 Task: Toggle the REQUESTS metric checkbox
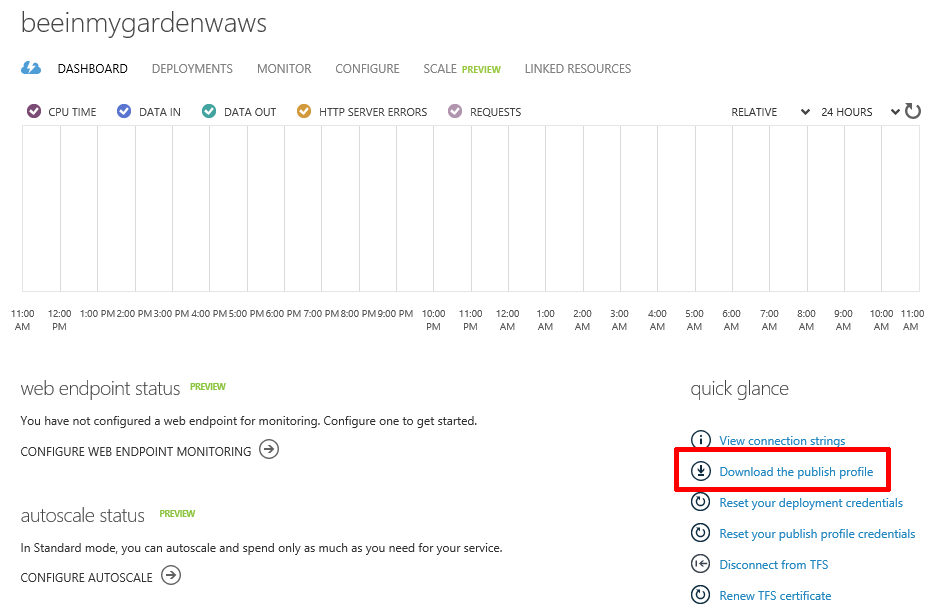pos(455,111)
